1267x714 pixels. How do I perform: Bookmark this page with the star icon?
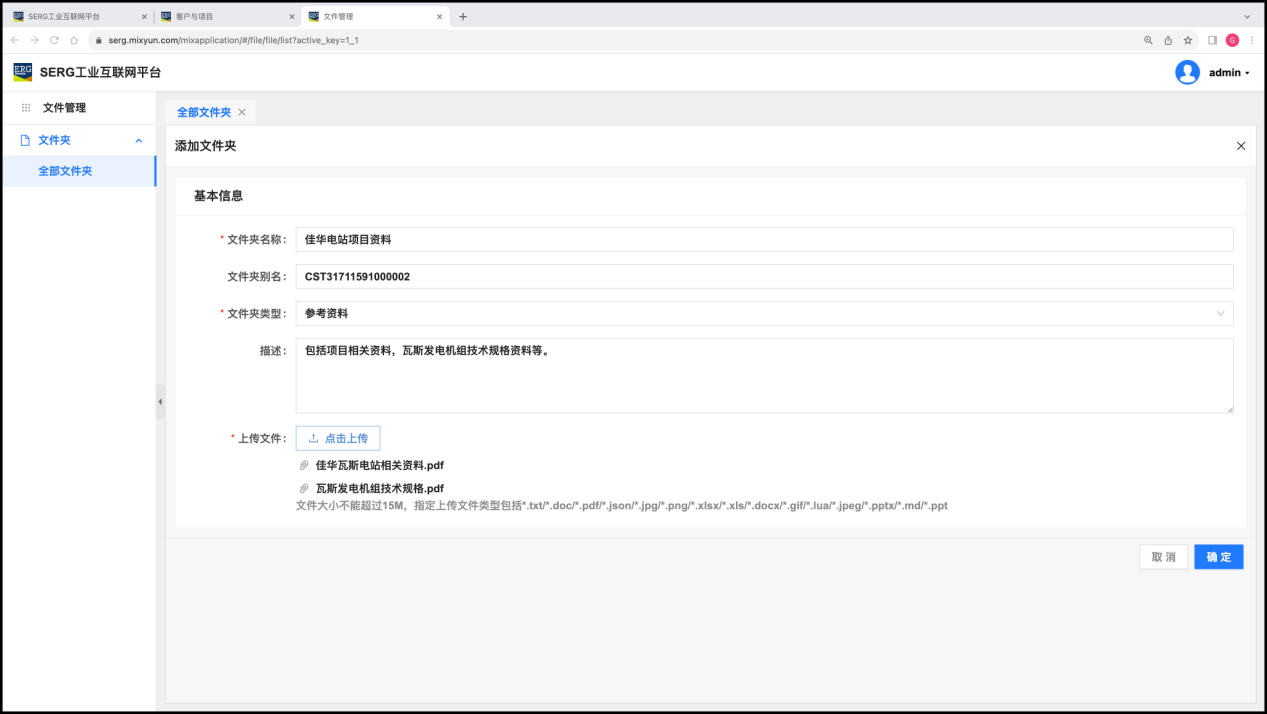click(1188, 40)
